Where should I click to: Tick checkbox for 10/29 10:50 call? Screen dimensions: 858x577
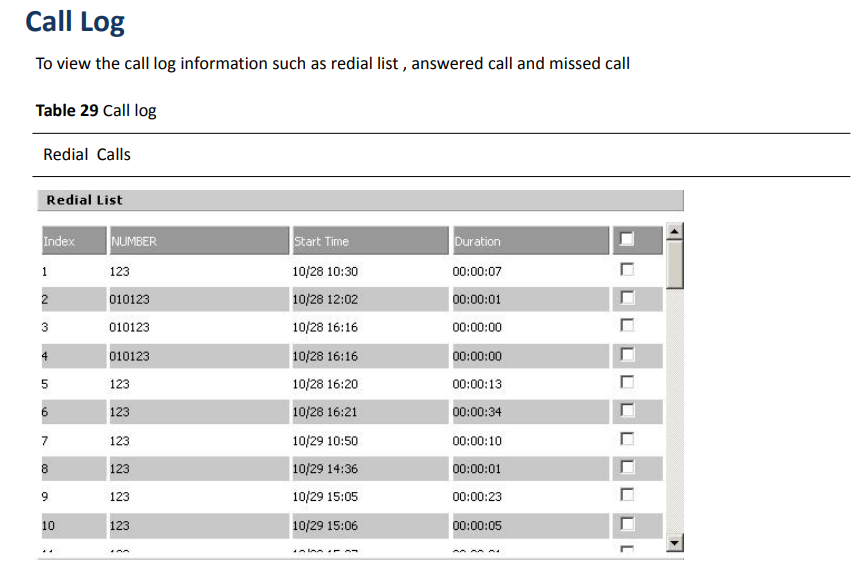point(627,439)
